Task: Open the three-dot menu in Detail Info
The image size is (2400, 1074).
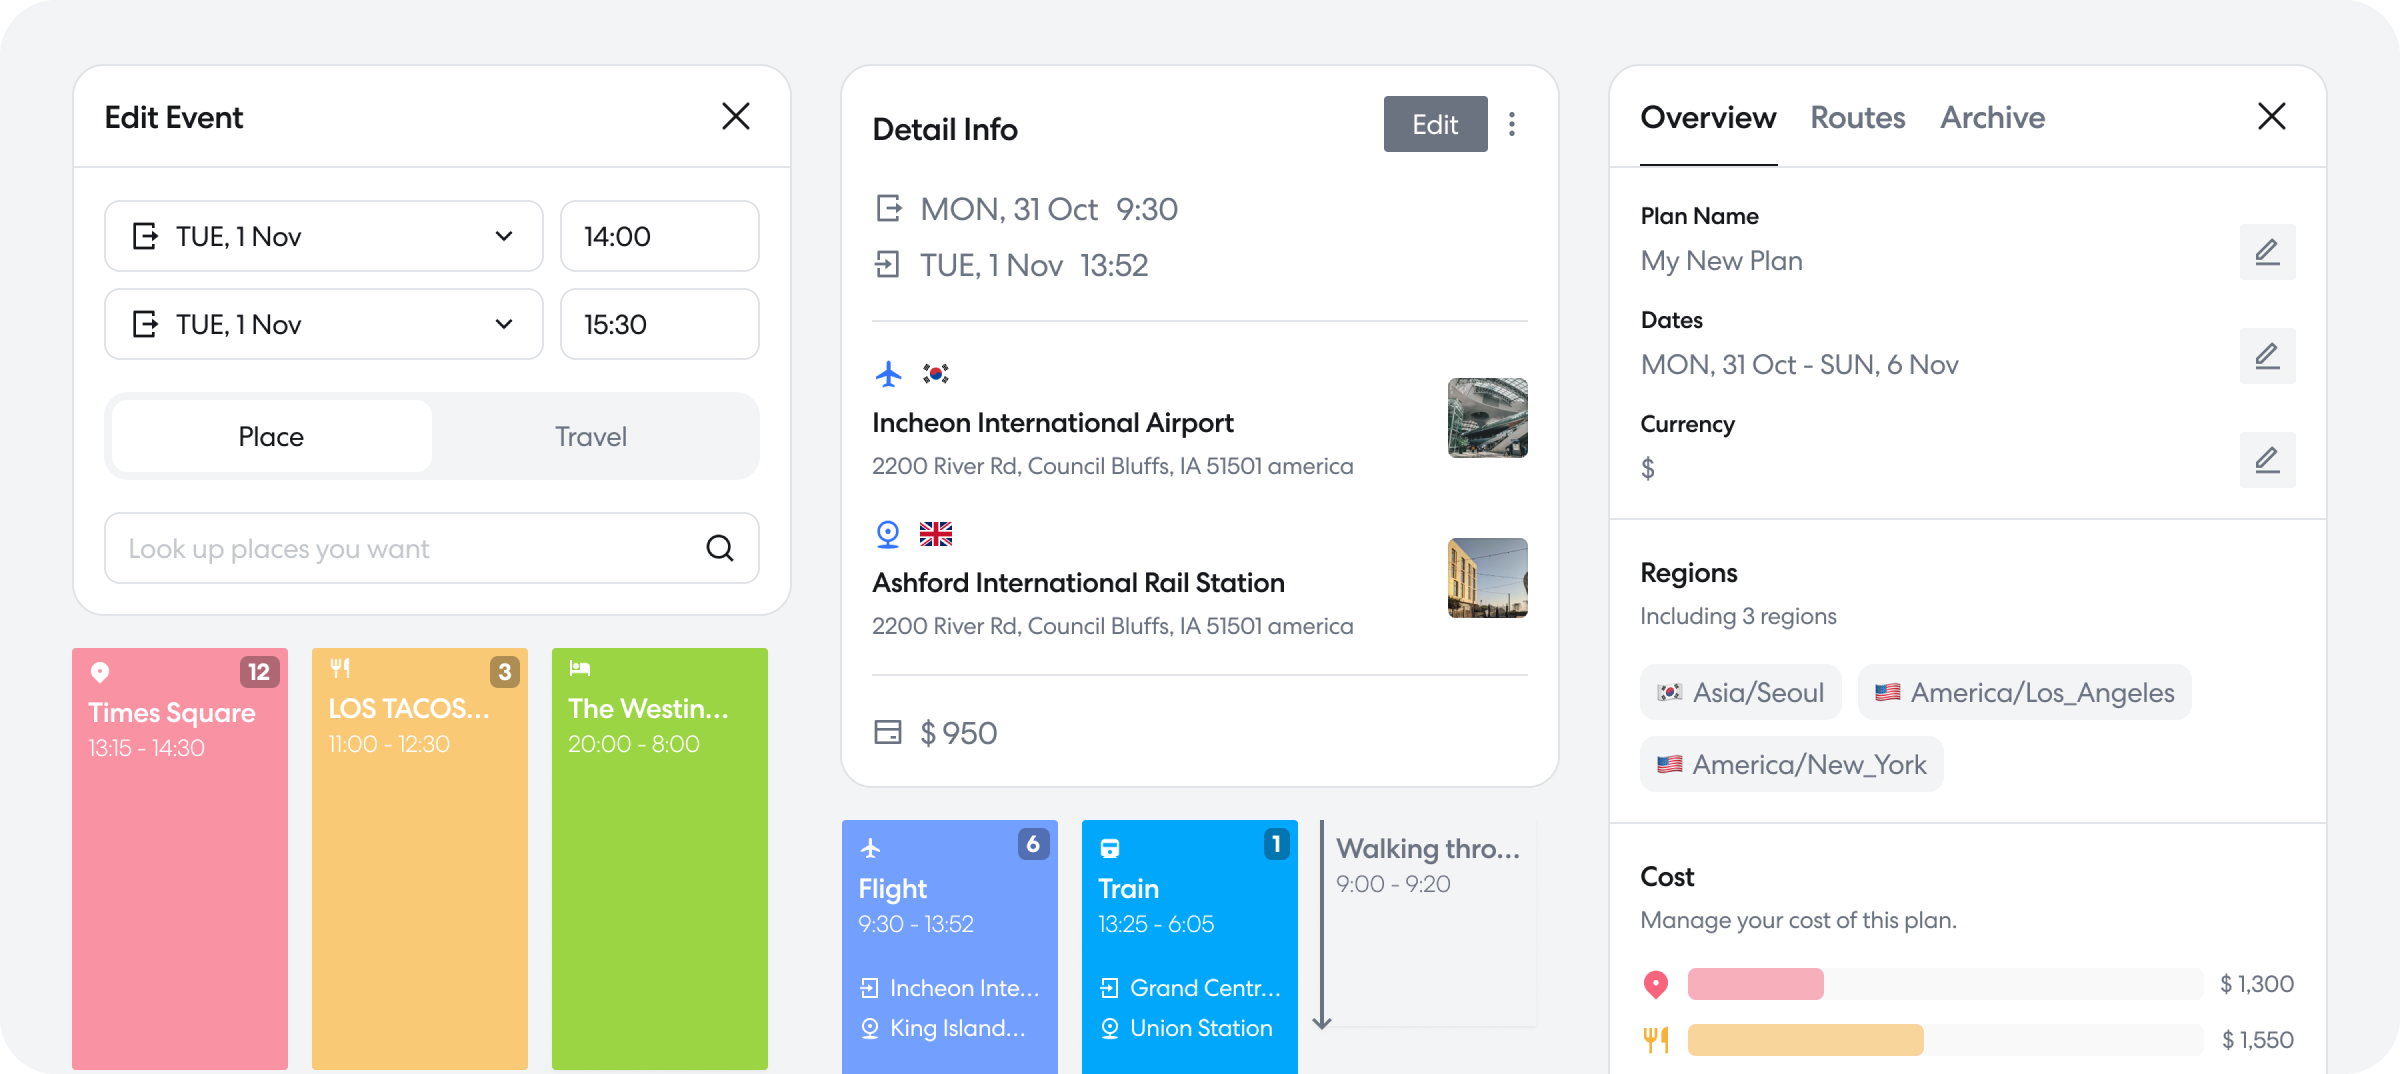Action: (x=1512, y=124)
